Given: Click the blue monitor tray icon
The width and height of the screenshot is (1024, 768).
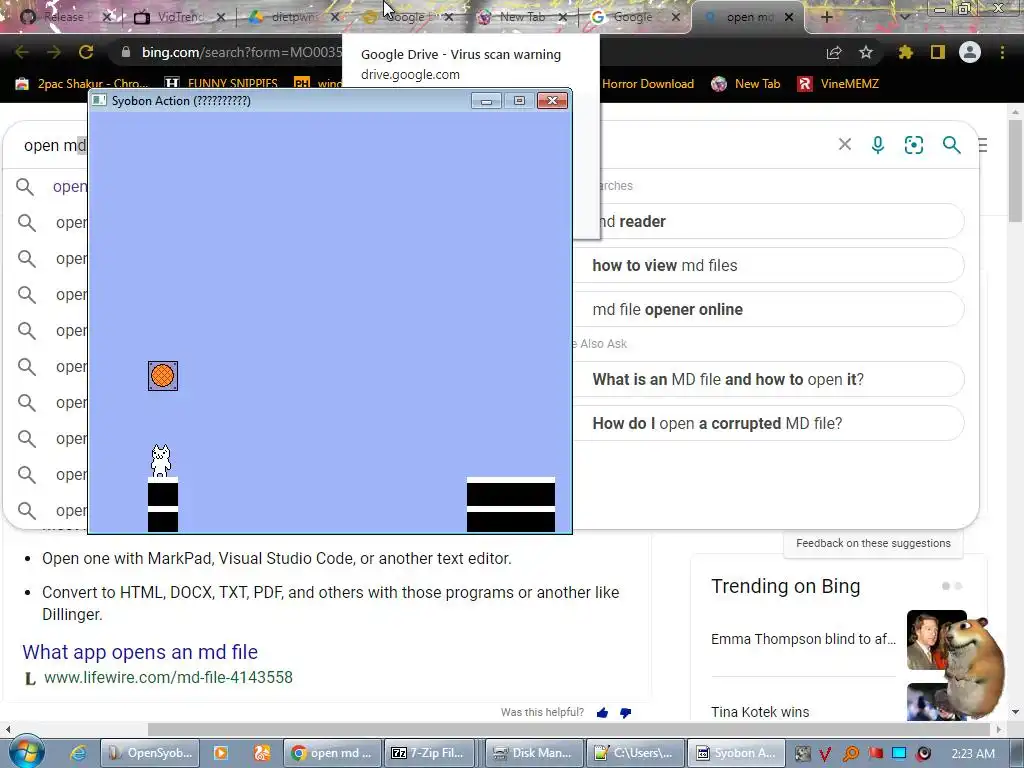Looking at the screenshot, I should click(x=899, y=754).
